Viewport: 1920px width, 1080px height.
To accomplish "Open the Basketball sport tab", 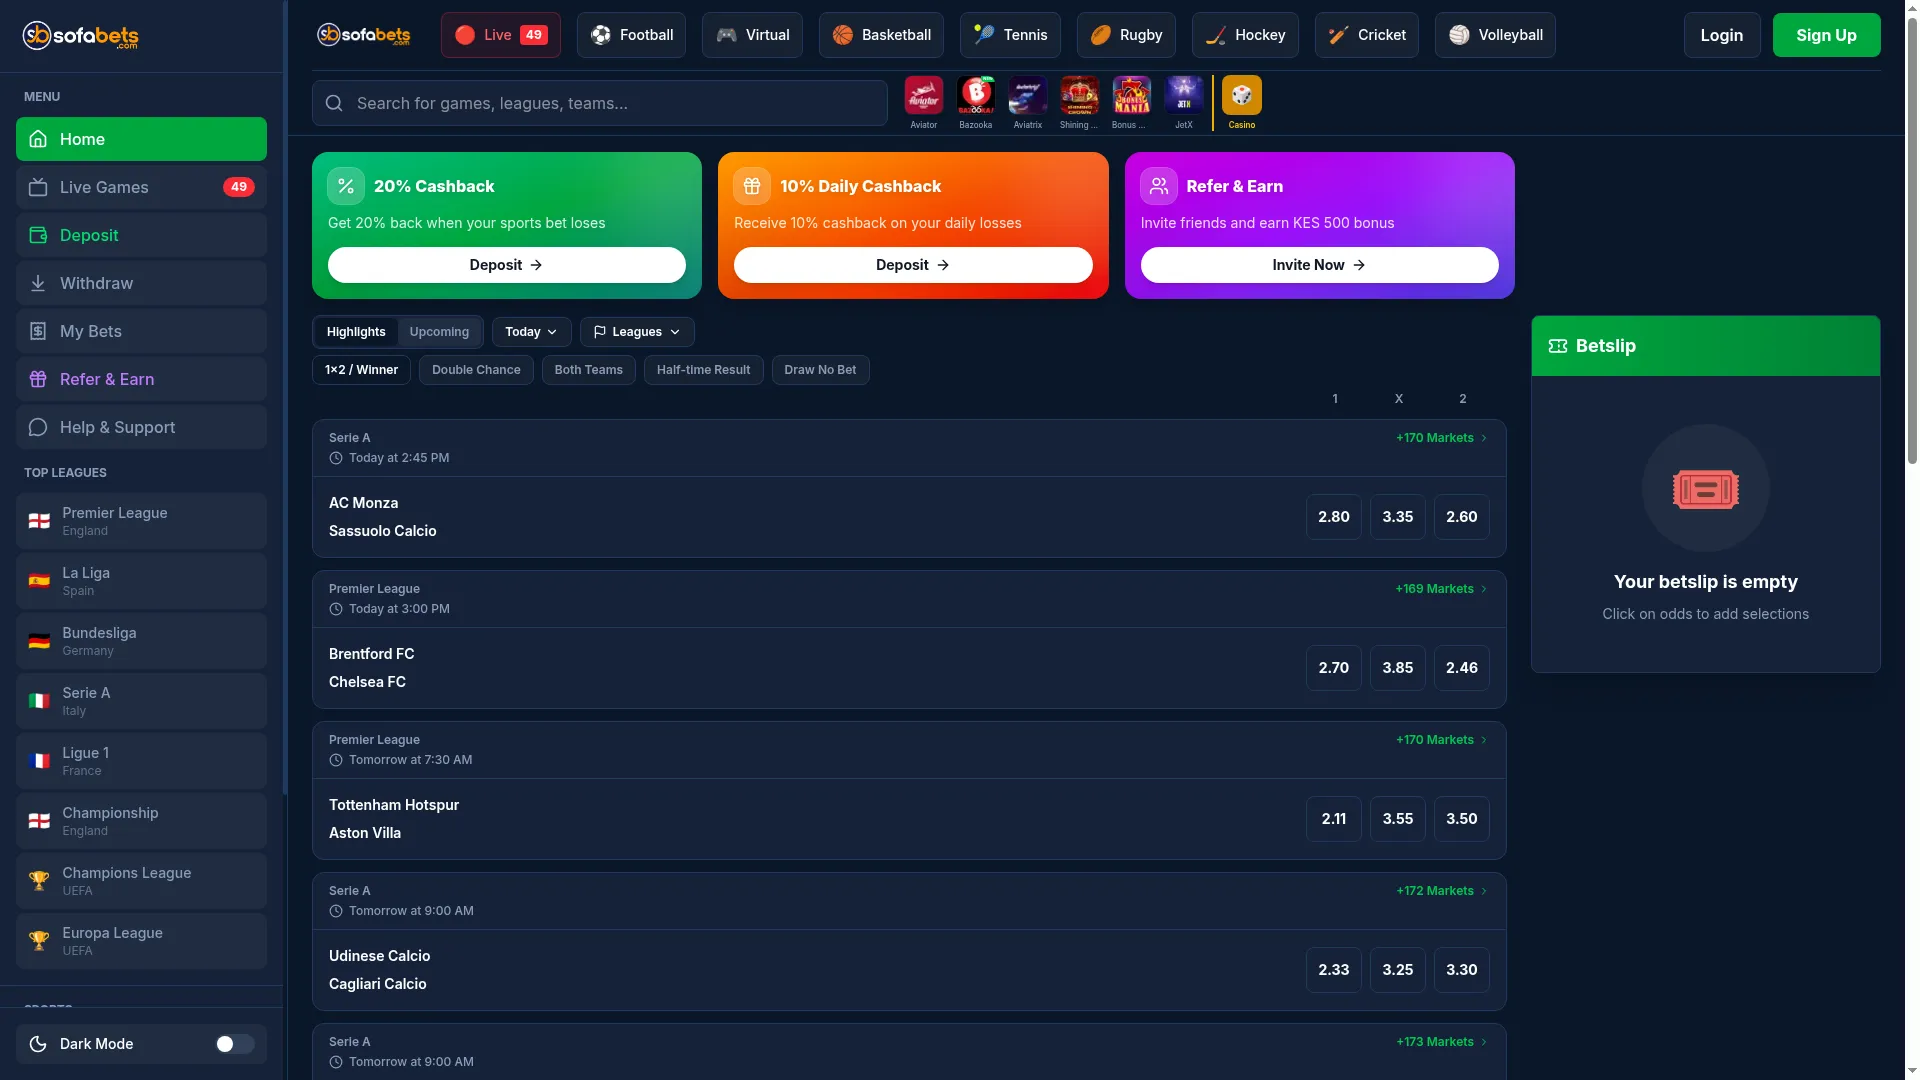I will 881,35.
